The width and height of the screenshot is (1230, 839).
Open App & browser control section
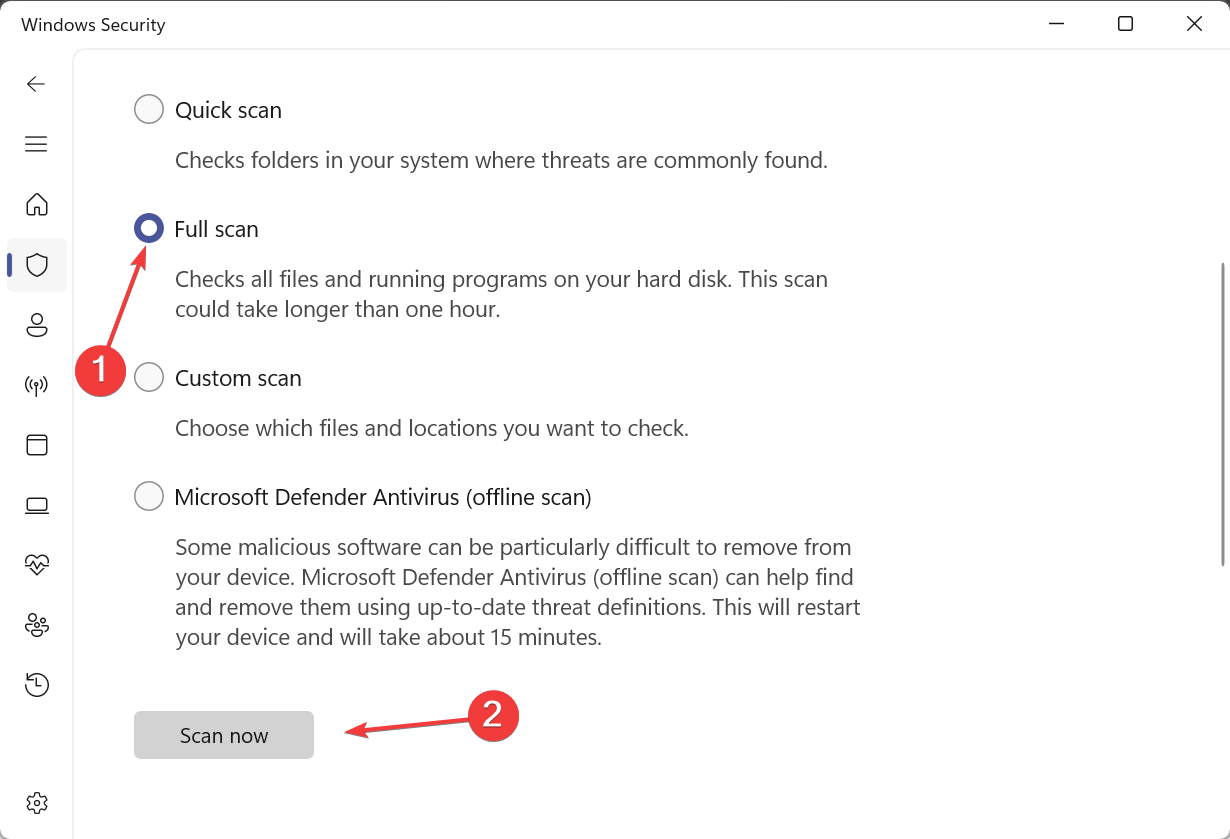pos(36,445)
